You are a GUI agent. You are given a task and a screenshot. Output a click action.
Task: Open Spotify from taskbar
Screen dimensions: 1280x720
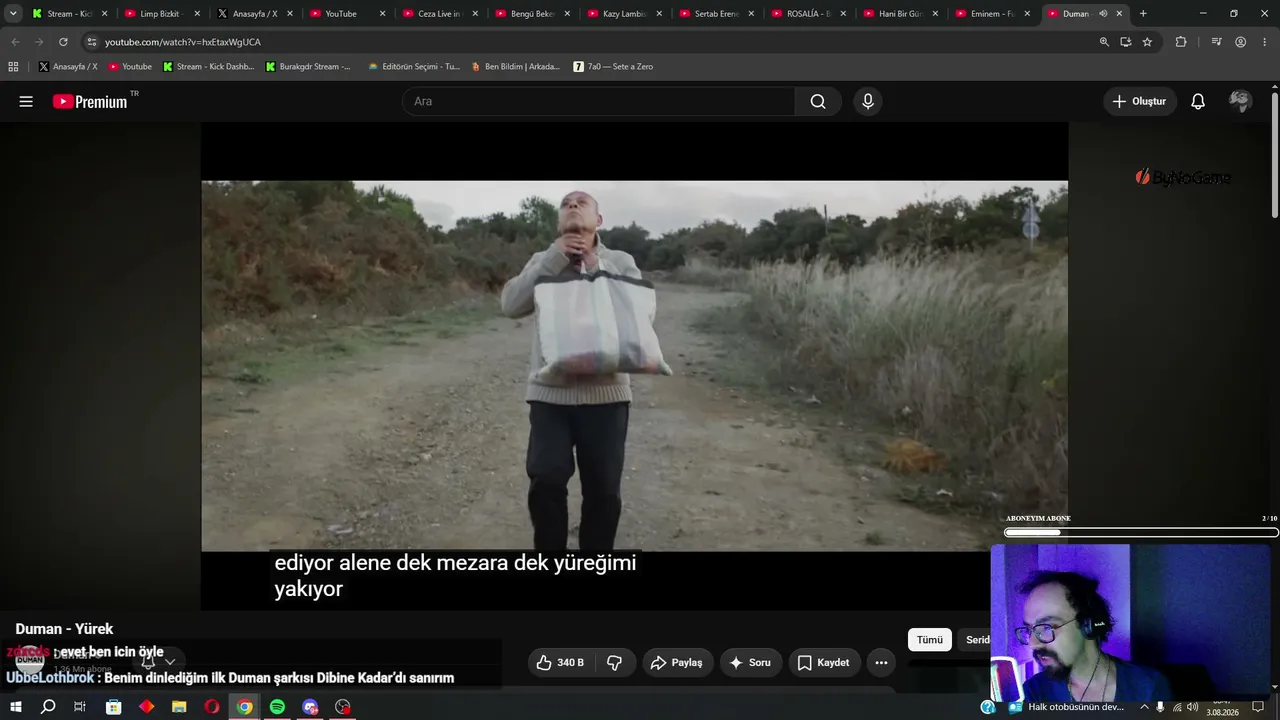277,707
